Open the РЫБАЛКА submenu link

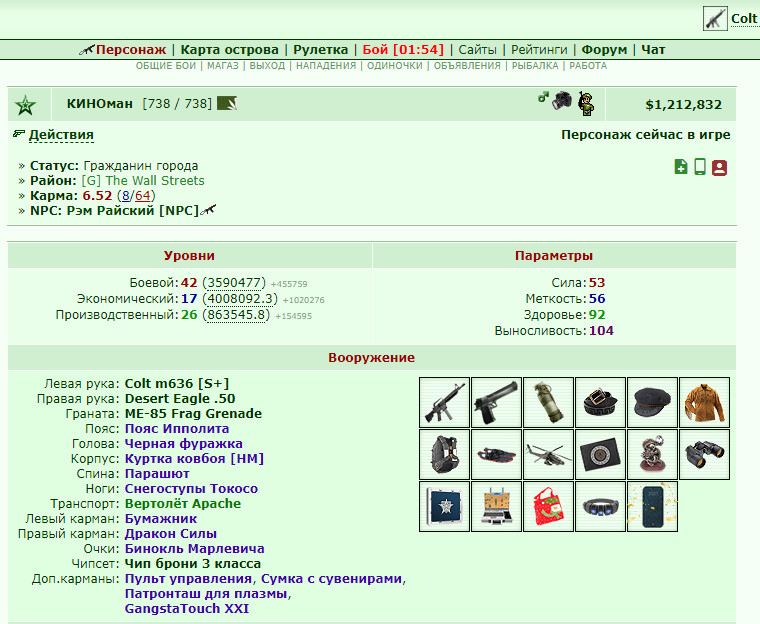pos(535,66)
